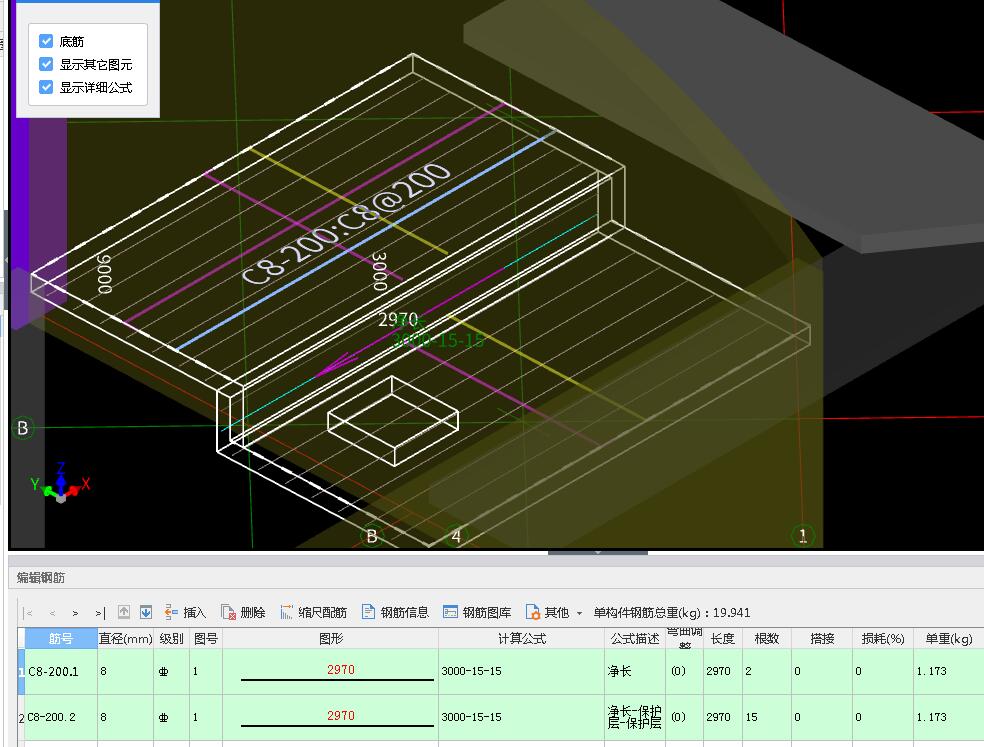Click axis marker B at left edge

click(23, 427)
